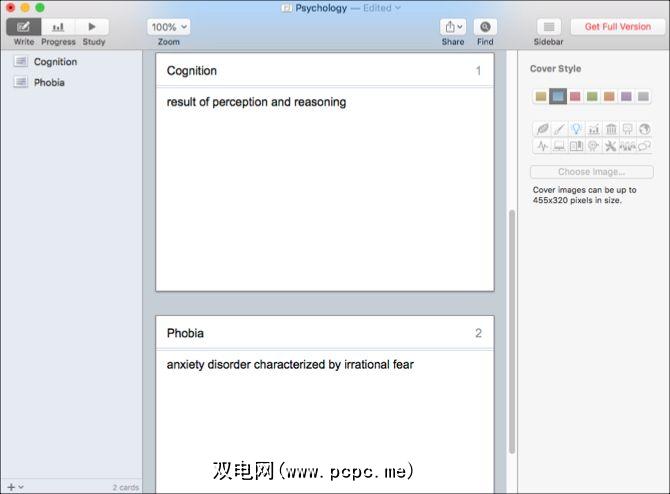Choose the speech bubbles cover icon
This screenshot has width=670, height=494.
645,146
